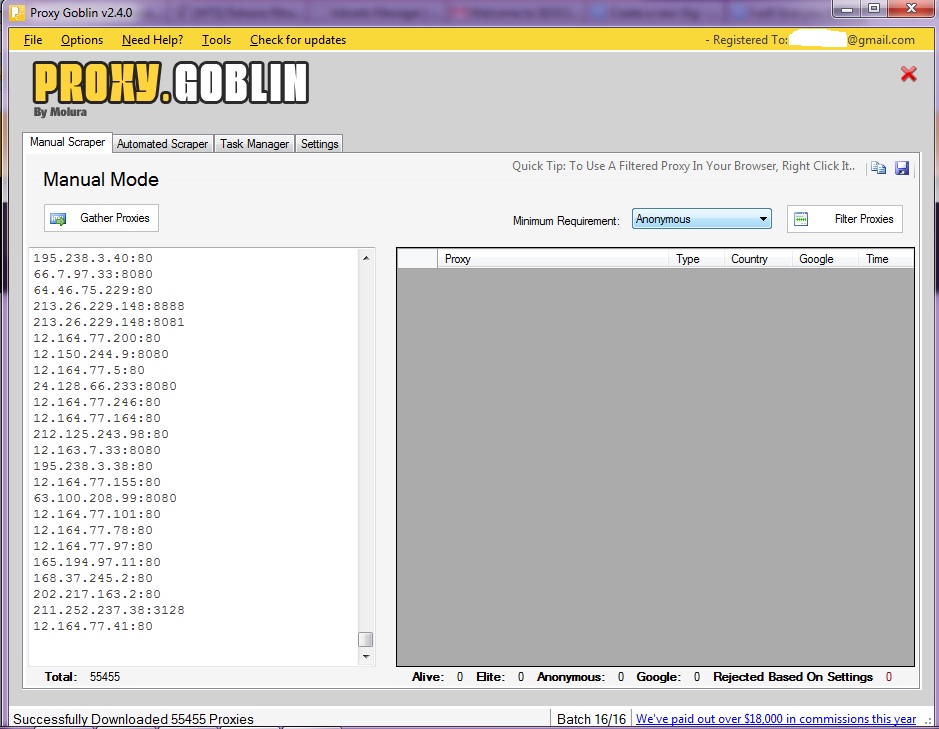Click proxy entry 213.26.229.148:8081
Screen dimensions: 939x729
click(x=109, y=322)
